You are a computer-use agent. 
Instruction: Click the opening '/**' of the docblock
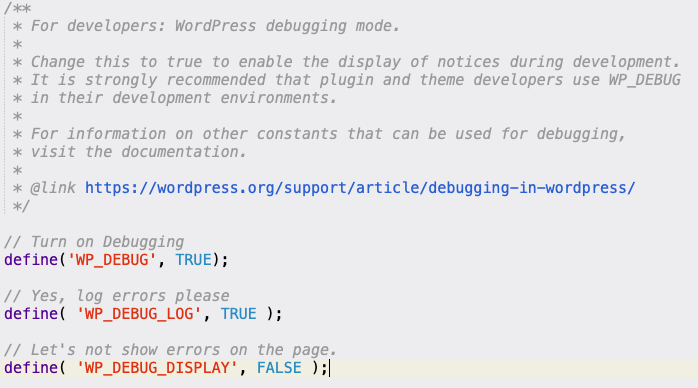tap(17, 8)
